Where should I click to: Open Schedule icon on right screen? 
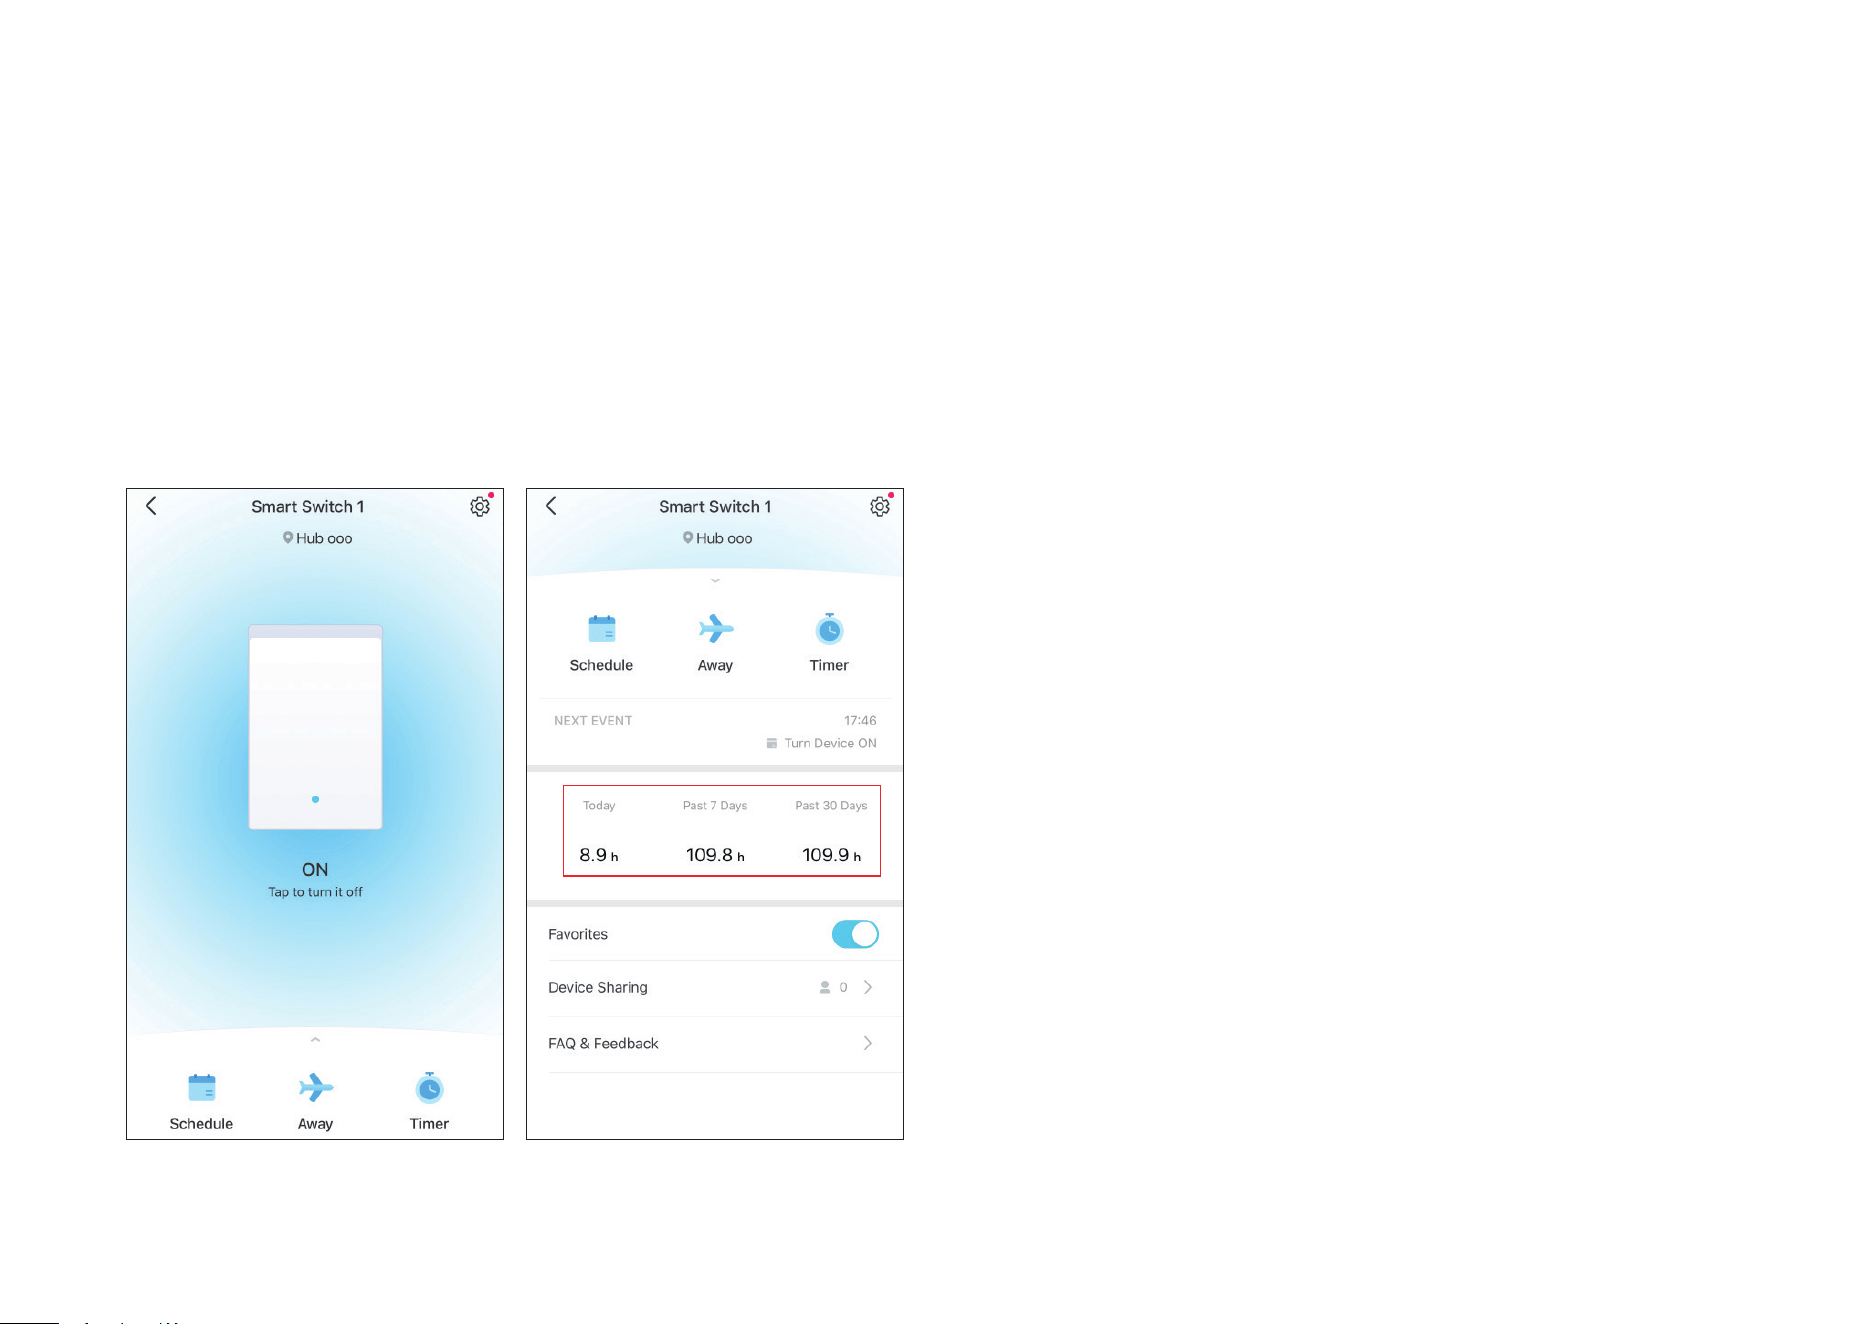tap(602, 629)
